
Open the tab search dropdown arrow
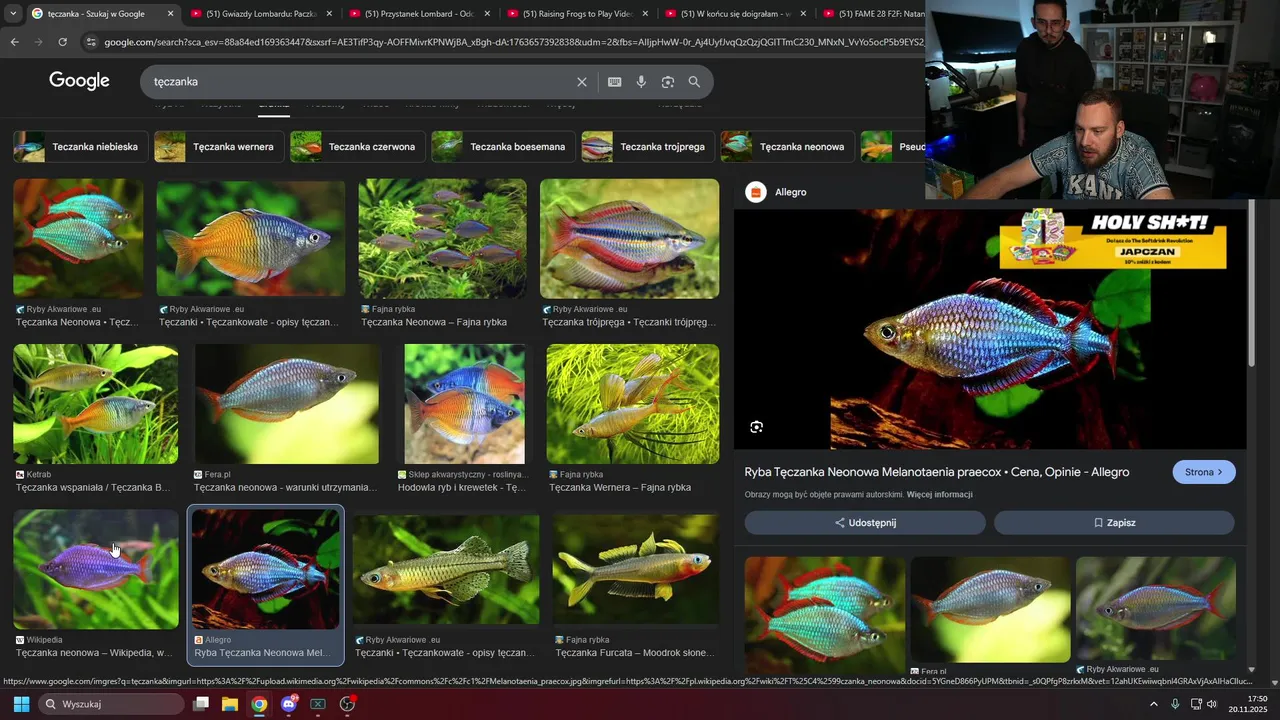[13, 14]
